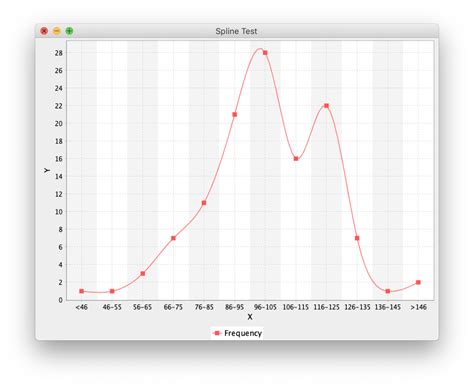
Task: Click the 46-55 data marker
Action: coord(112,291)
